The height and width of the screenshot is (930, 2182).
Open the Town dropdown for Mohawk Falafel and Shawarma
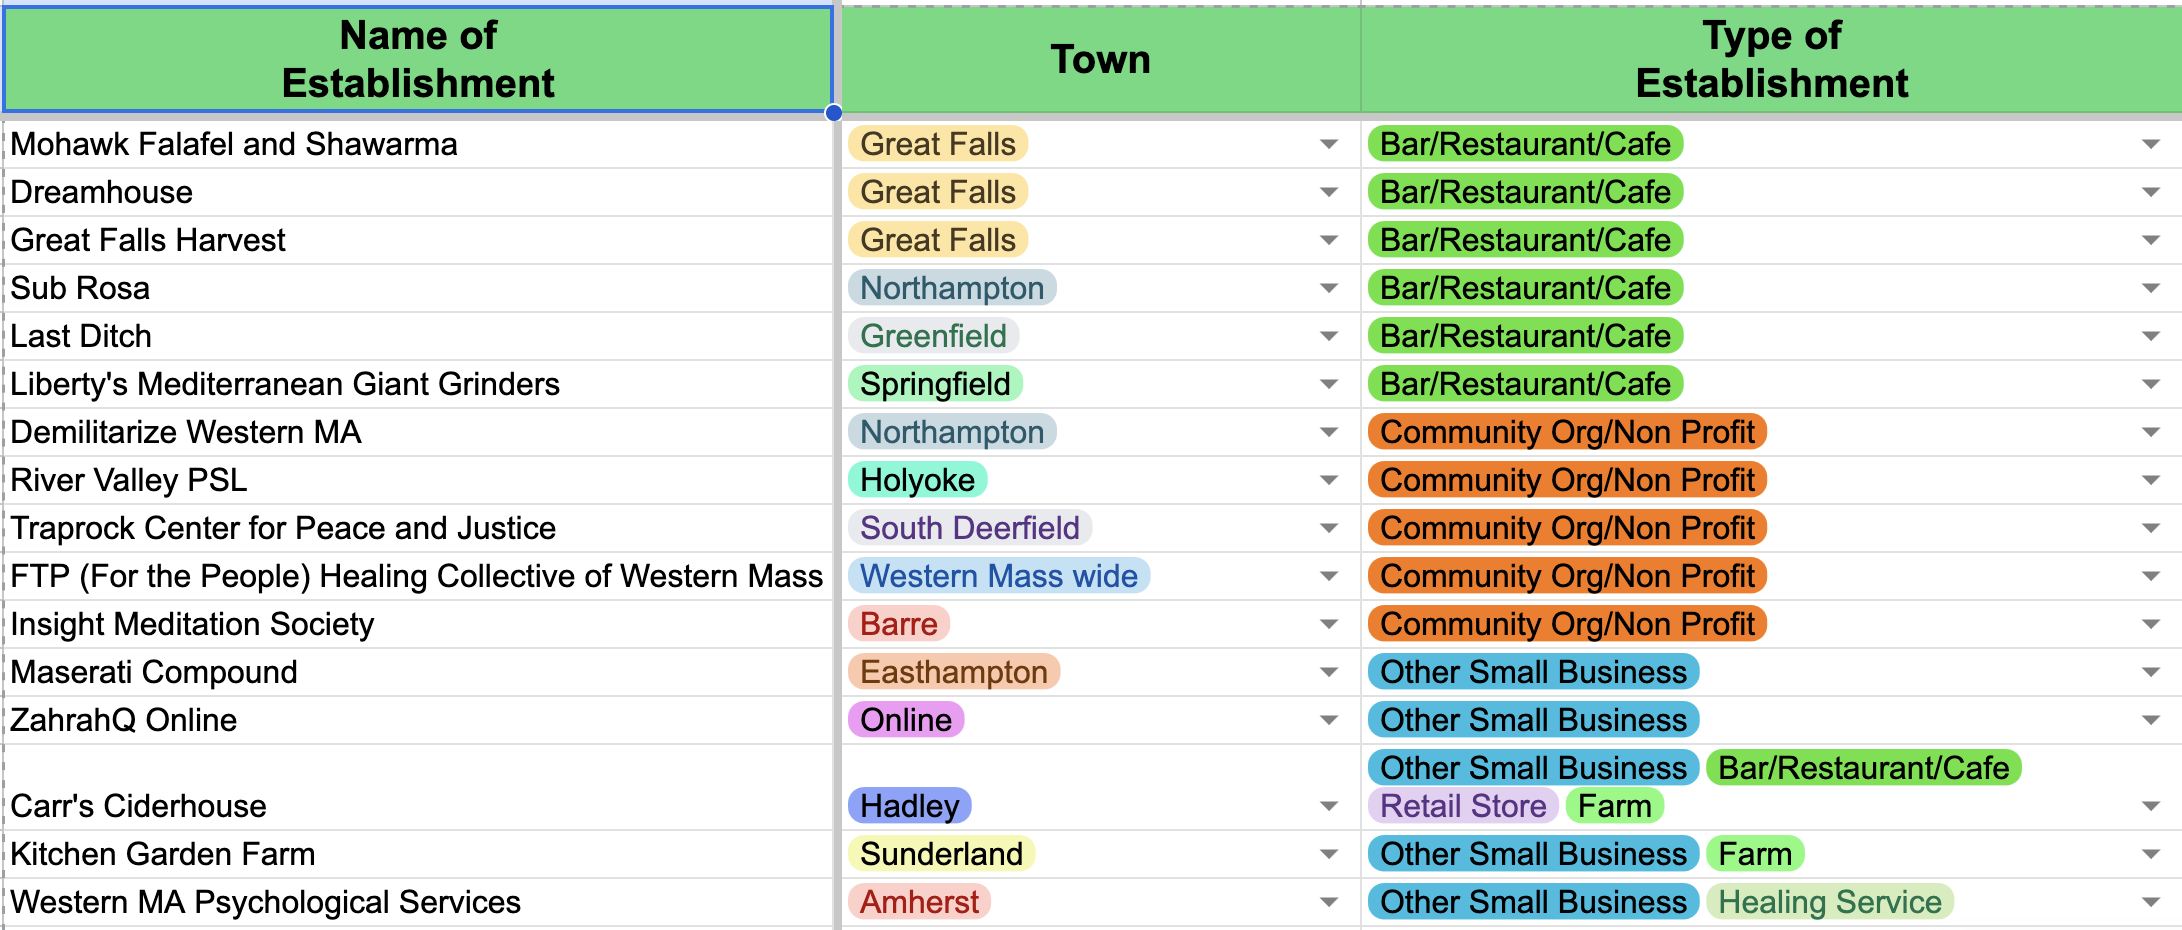pos(1329,144)
